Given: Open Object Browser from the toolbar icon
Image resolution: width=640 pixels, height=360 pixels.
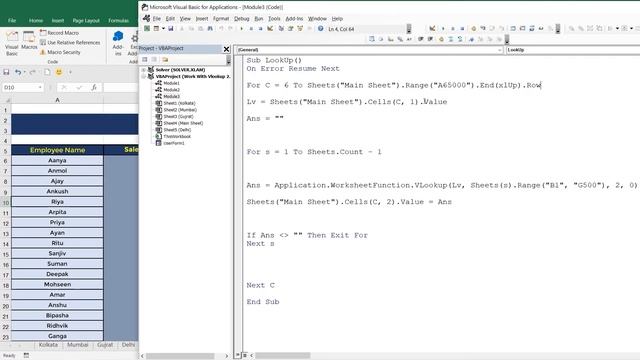Looking at the screenshot, I should click(300, 29).
